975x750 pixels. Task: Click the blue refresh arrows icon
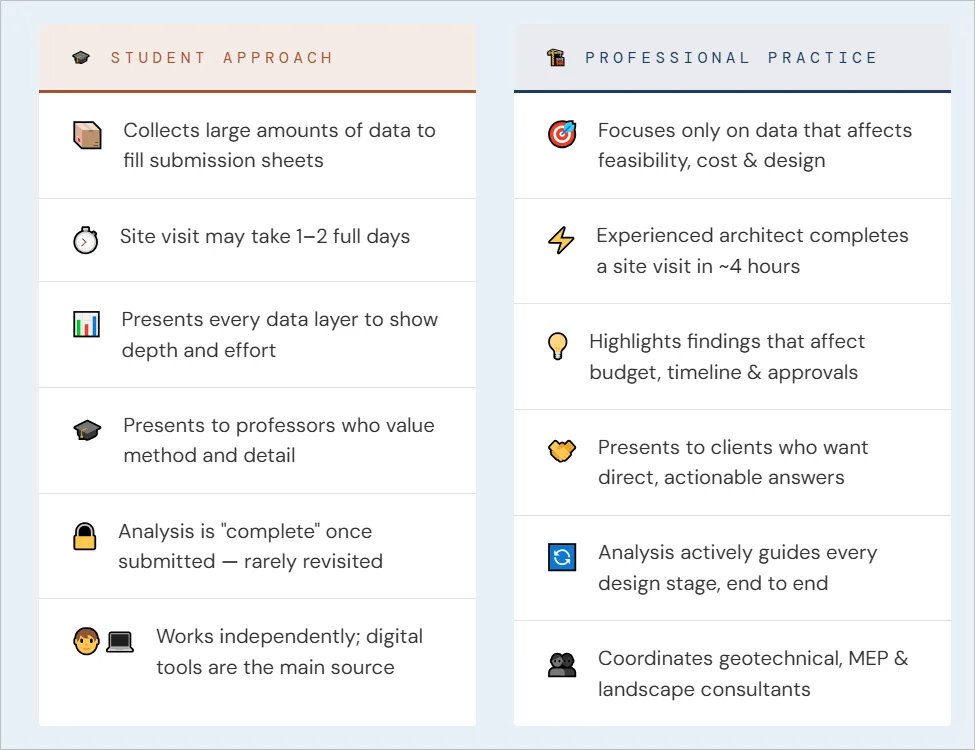click(x=562, y=557)
